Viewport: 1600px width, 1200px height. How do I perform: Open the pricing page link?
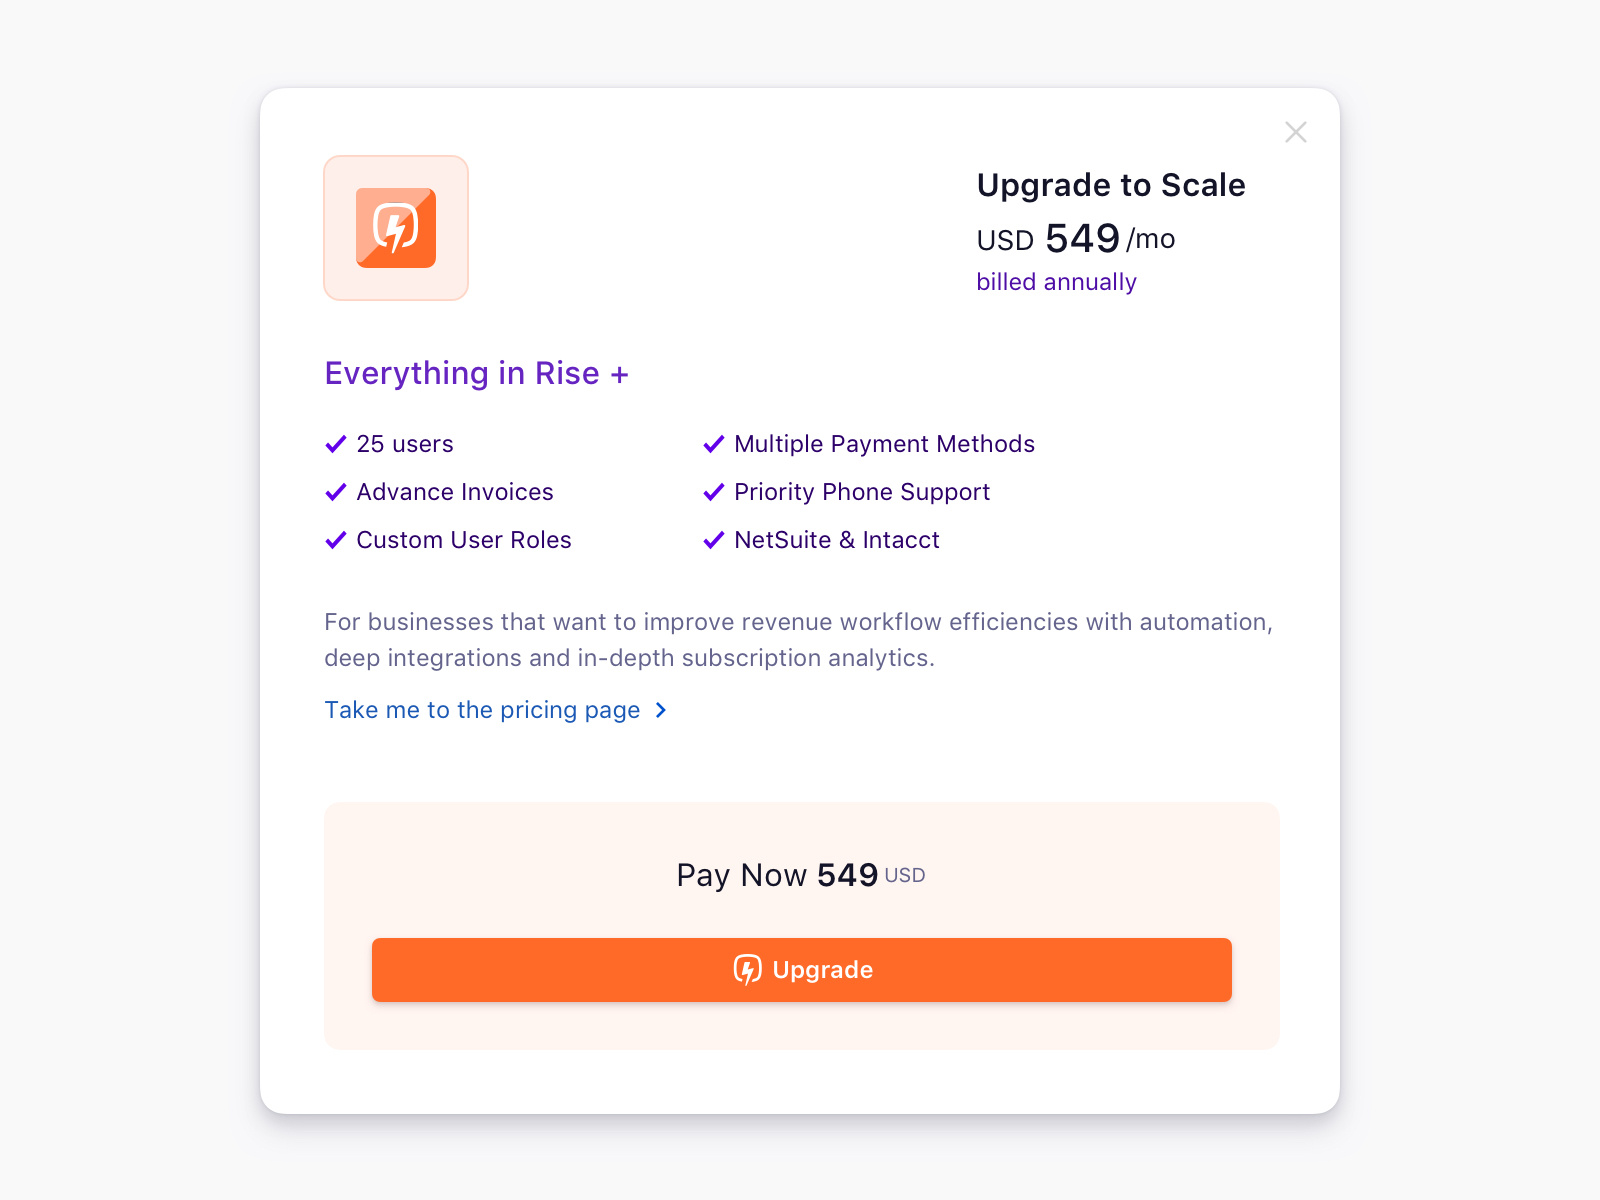(x=483, y=710)
